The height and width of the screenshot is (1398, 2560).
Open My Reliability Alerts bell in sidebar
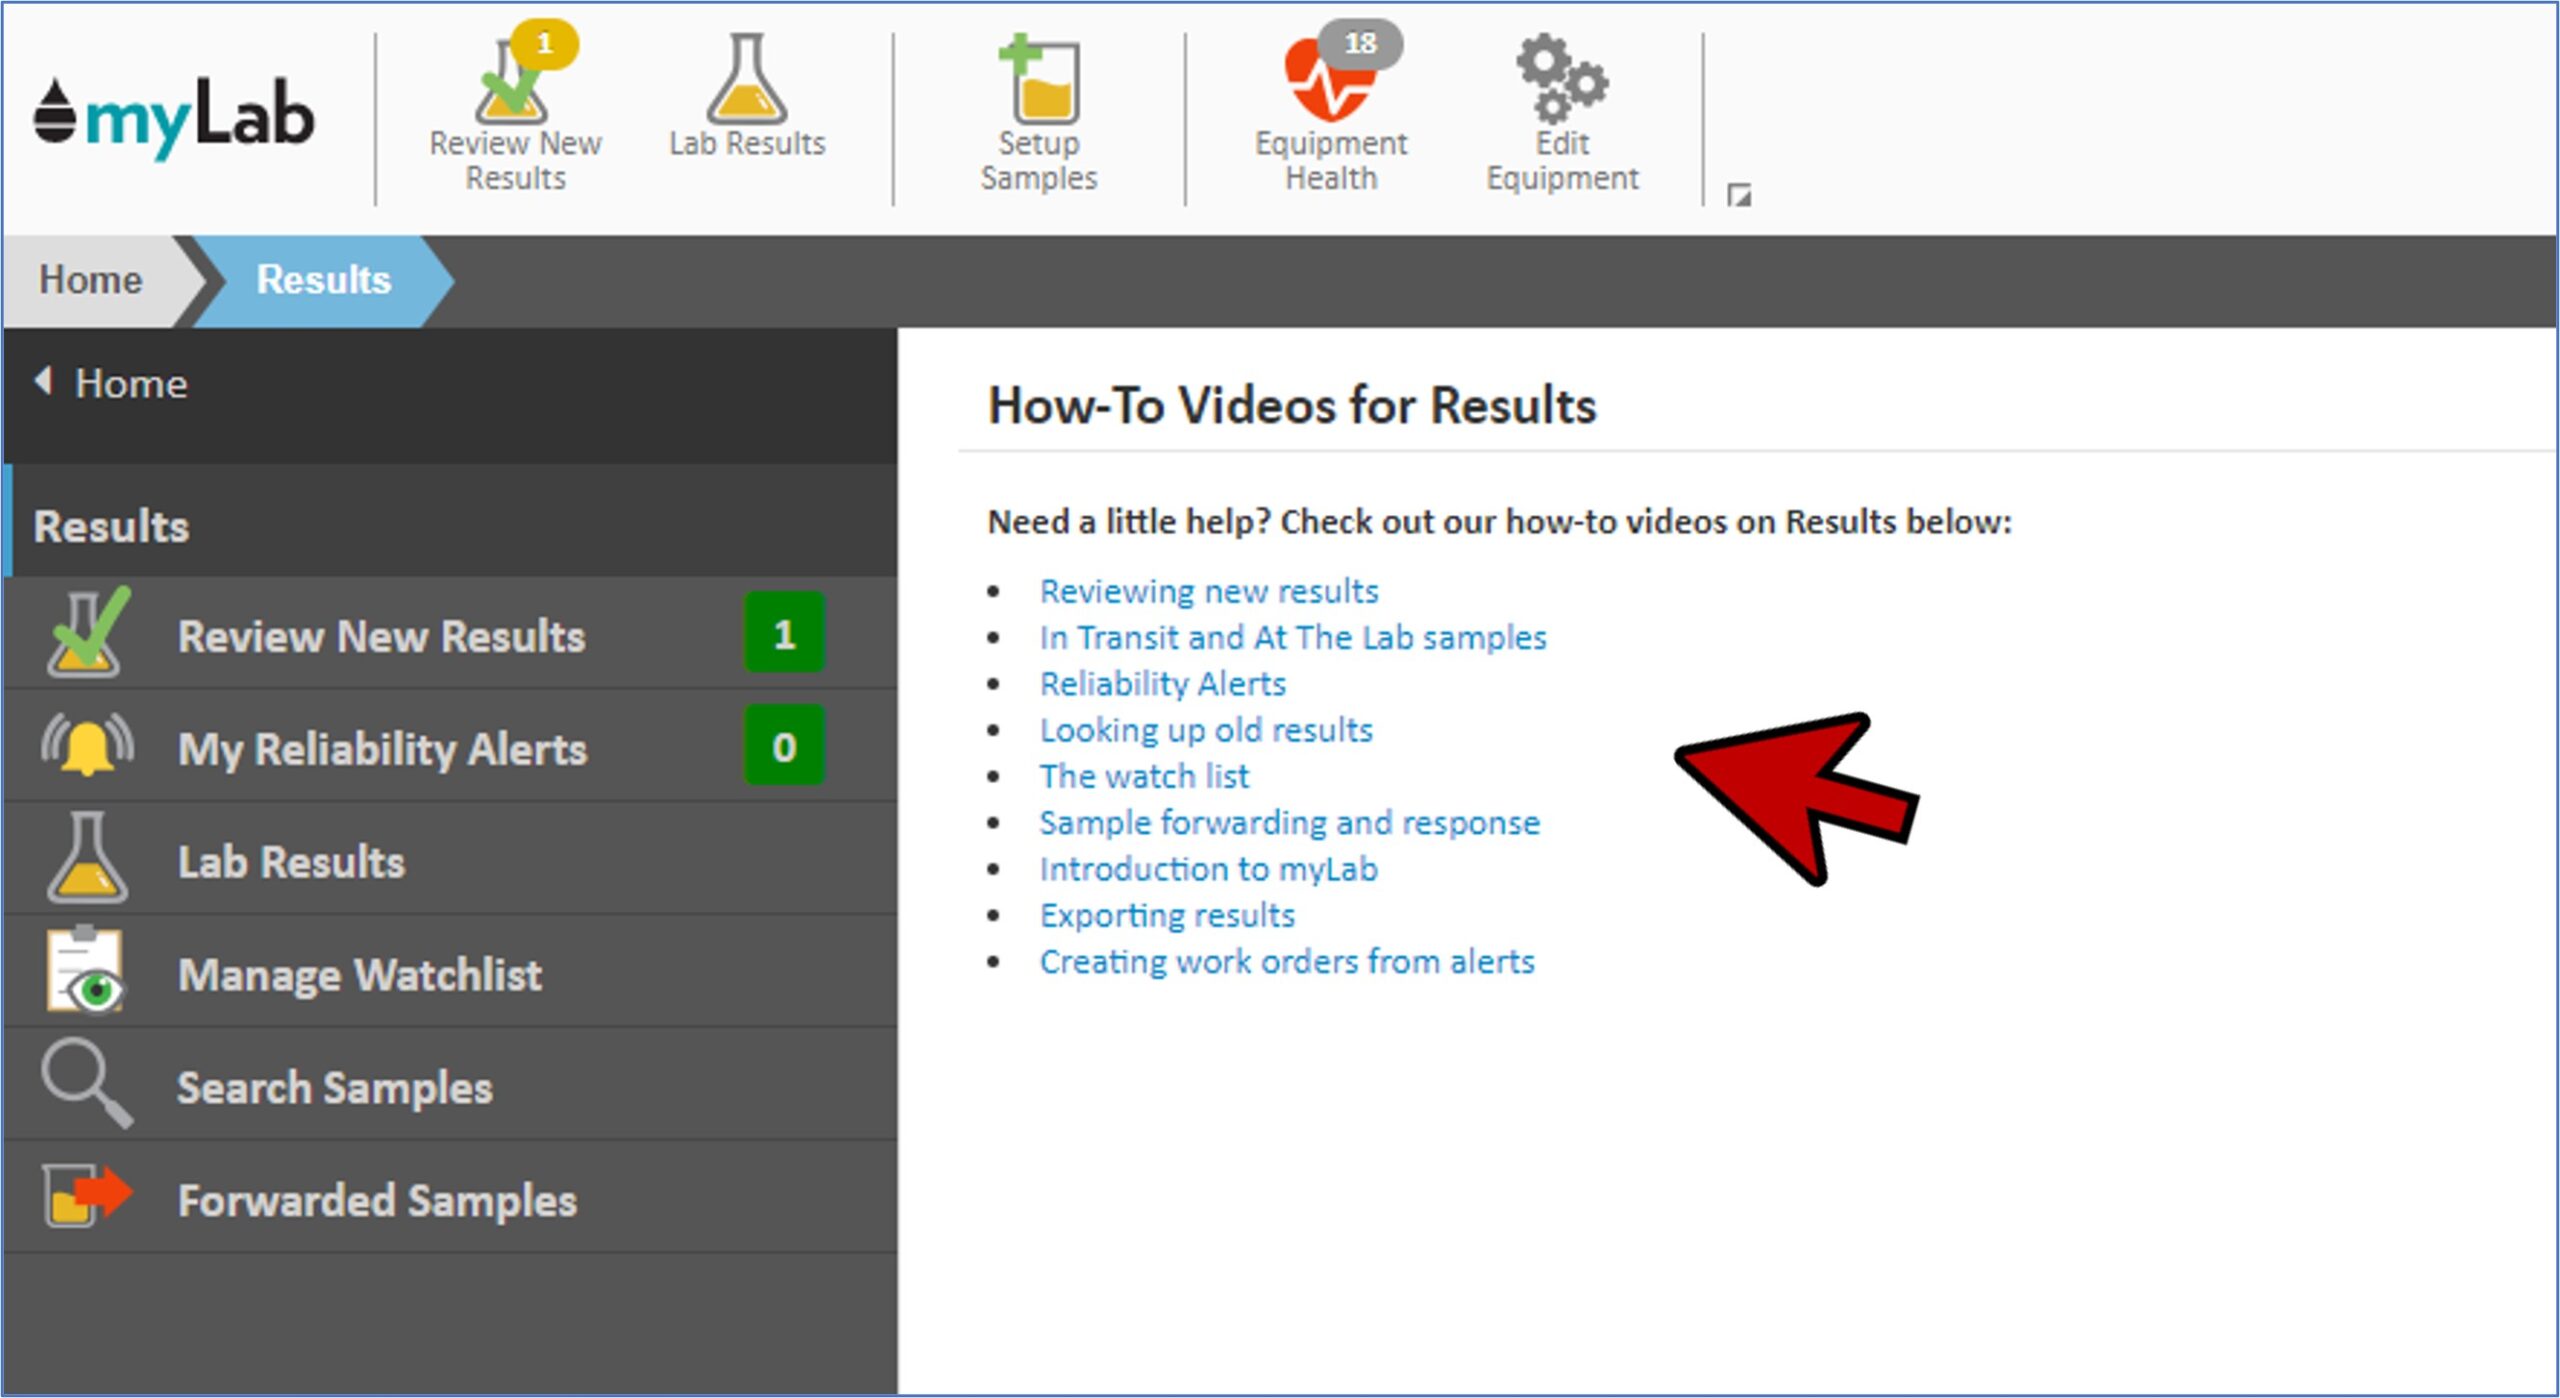tap(87, 747)
